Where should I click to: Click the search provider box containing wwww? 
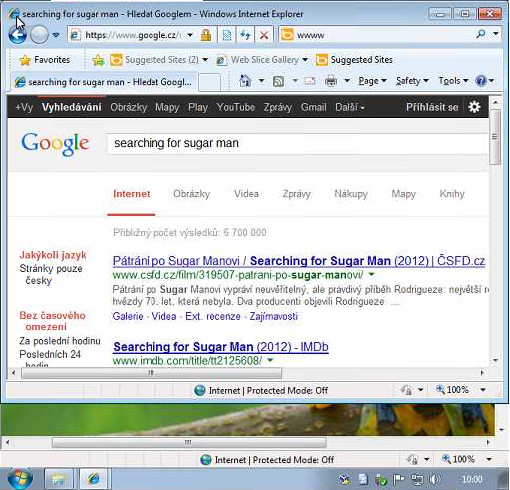click(377, 35)
